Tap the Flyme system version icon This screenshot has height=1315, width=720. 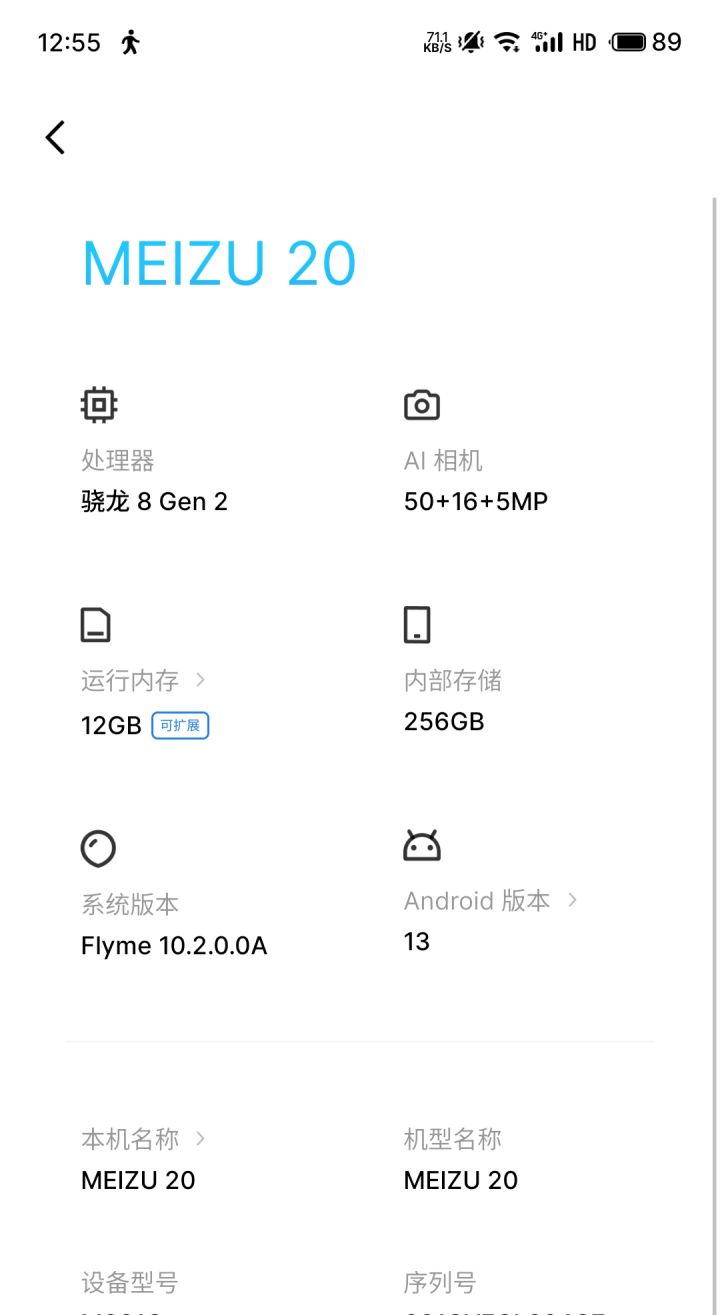click(x=98, y=849)
